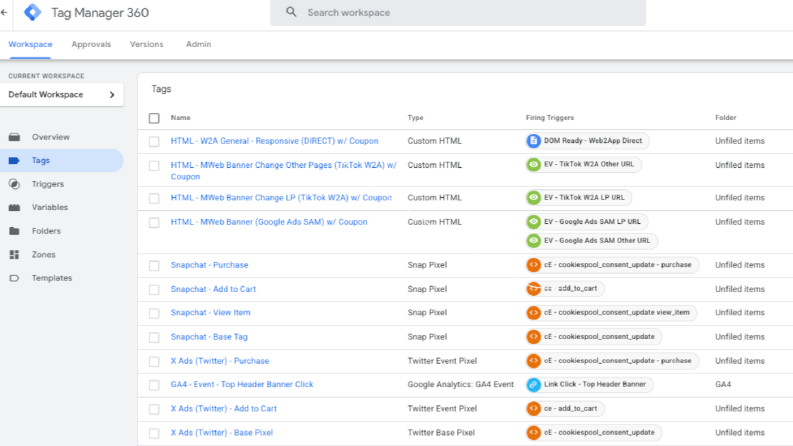
Task: Click the Twitter Base Pixel type cell
Action: coord(441,432)
